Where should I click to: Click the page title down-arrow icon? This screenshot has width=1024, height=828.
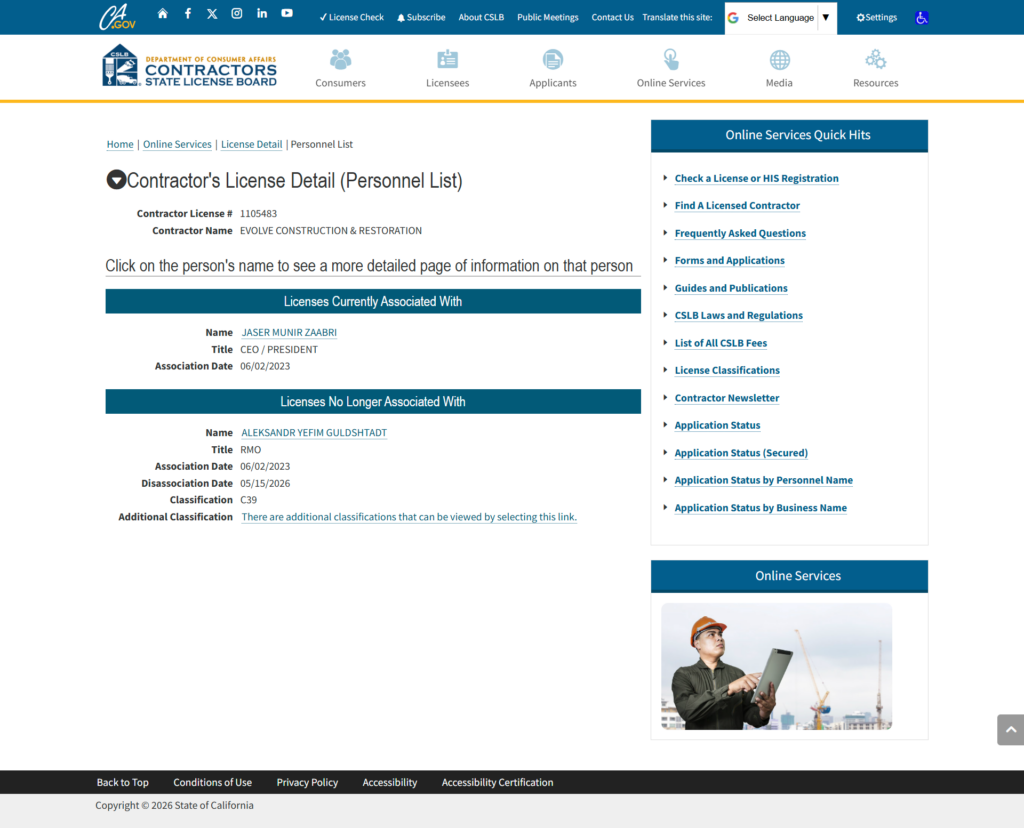tap(116, 180)
